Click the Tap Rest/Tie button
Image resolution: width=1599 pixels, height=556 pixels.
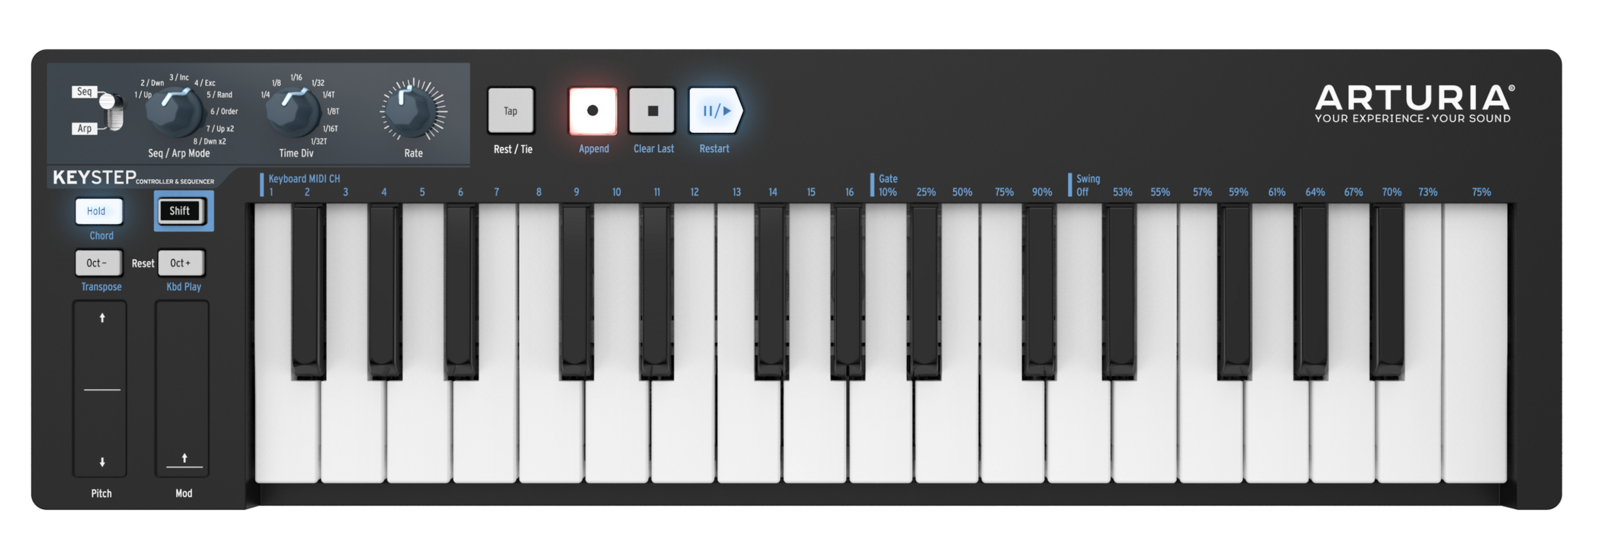[511, 111]
